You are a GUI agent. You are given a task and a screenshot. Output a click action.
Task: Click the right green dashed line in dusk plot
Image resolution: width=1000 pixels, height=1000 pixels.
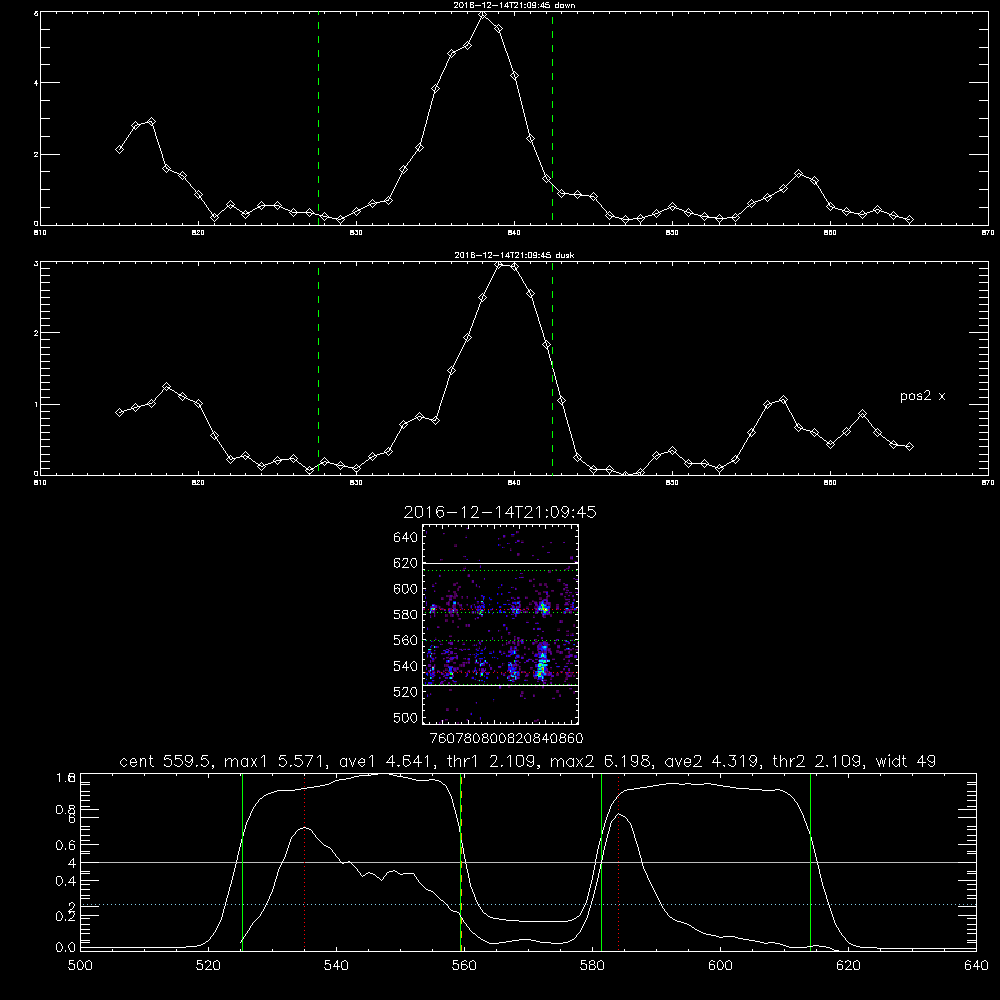[x=552, y=368]
